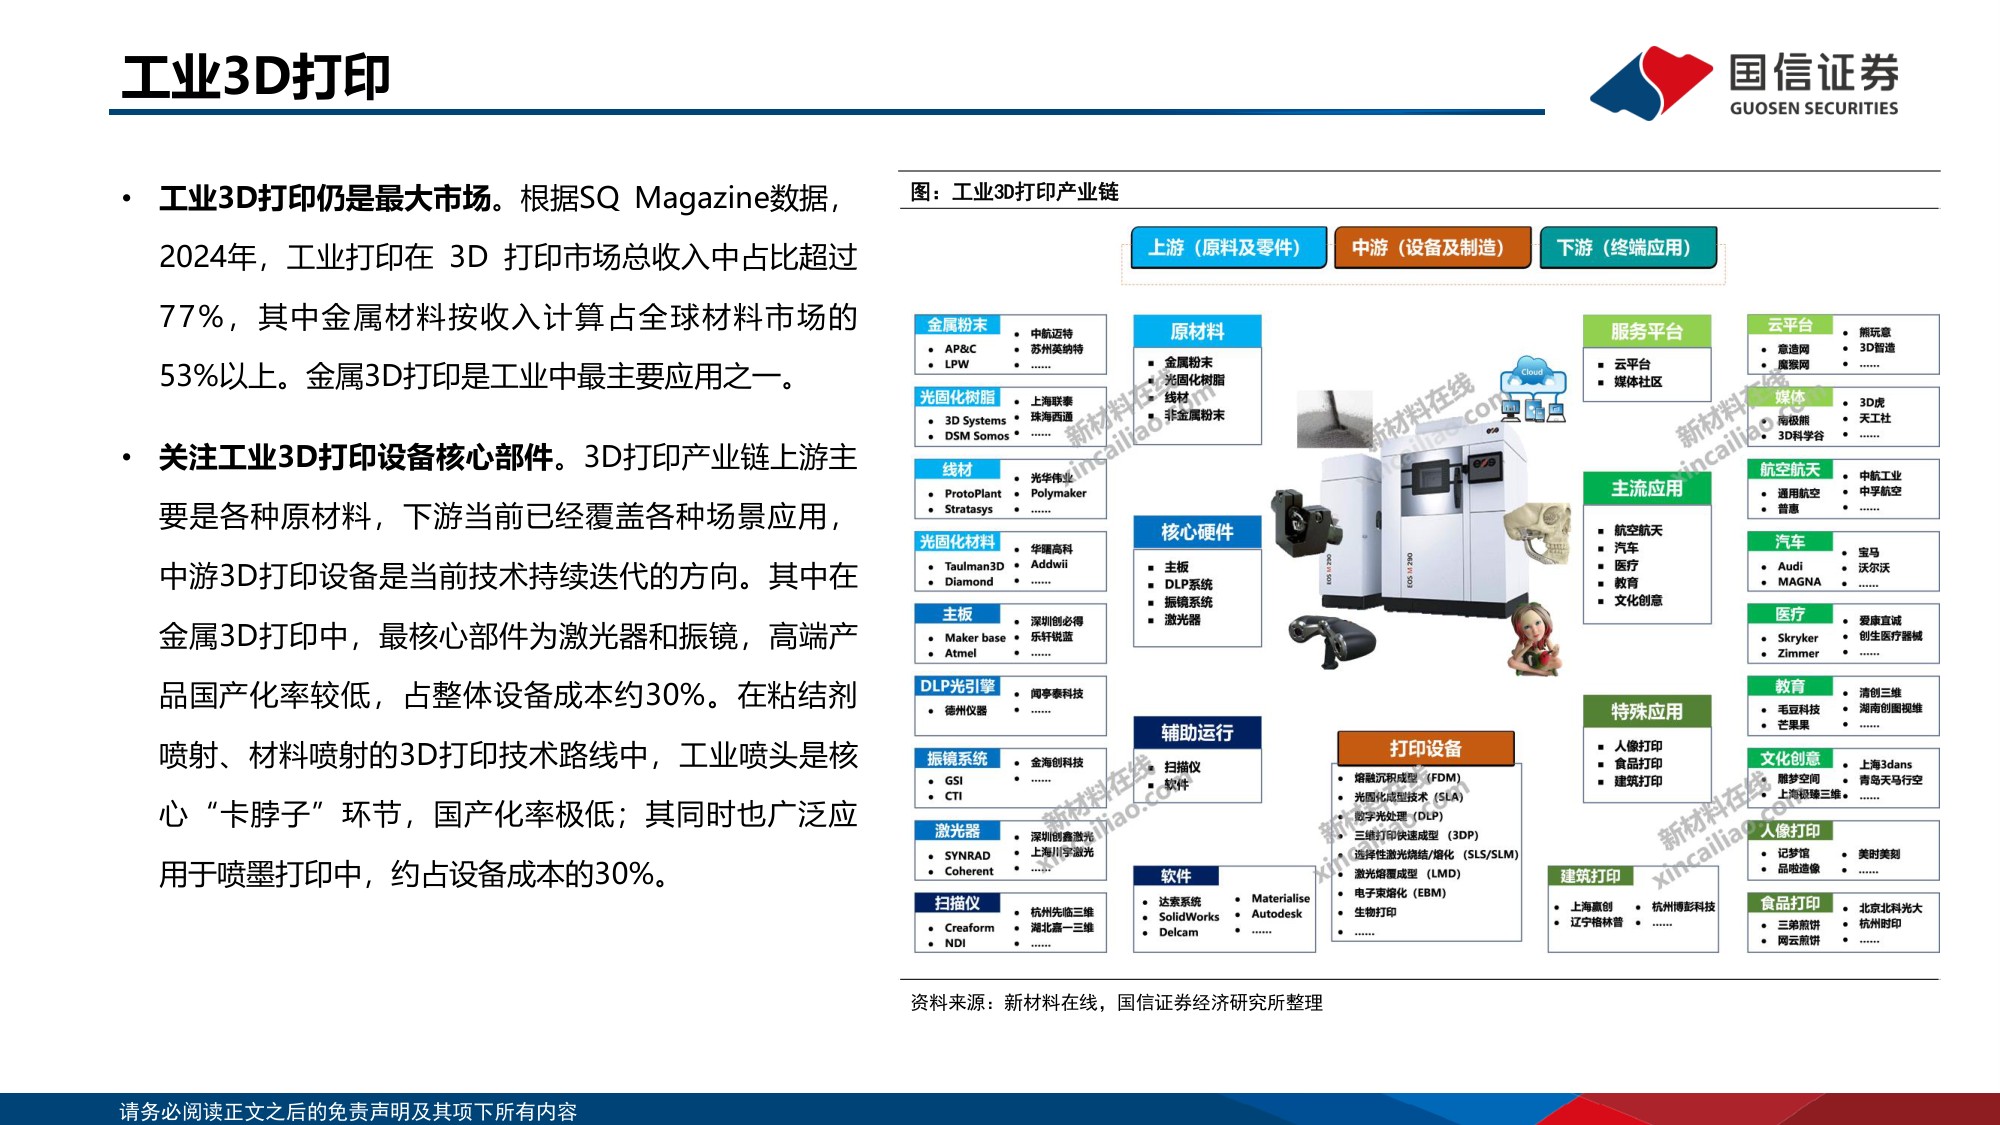
Task: Click the cloud network icon in diagram
Action: [x=1532, y=388]
